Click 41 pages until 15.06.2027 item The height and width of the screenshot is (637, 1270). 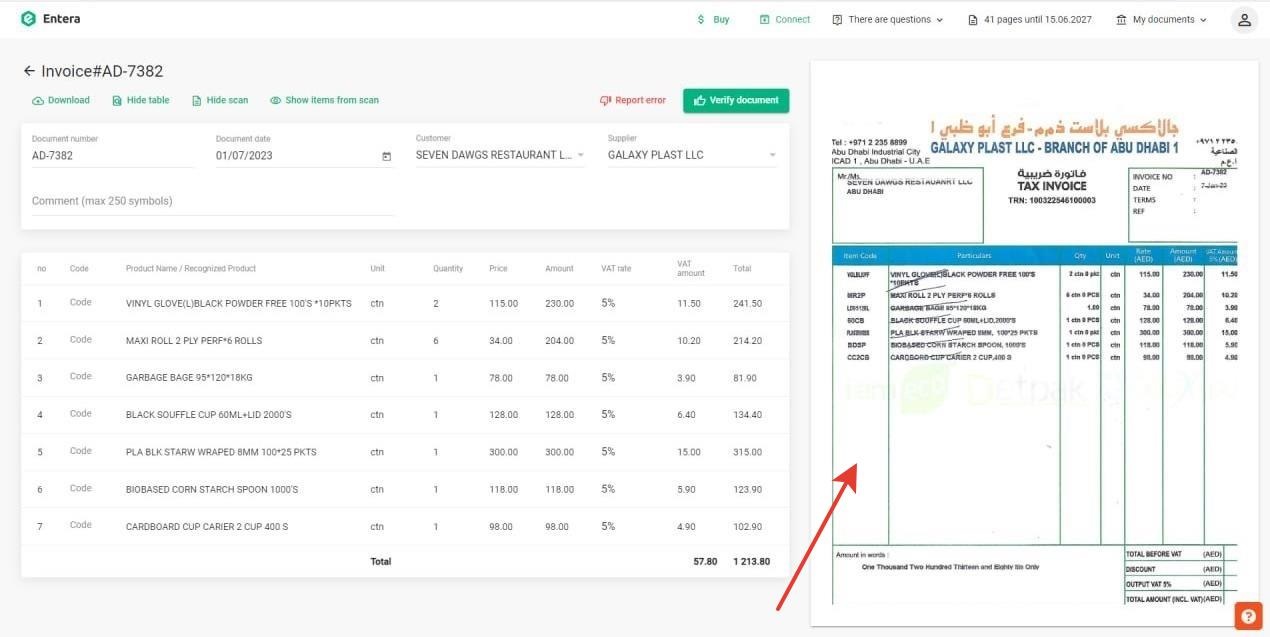coord(1029,20)
